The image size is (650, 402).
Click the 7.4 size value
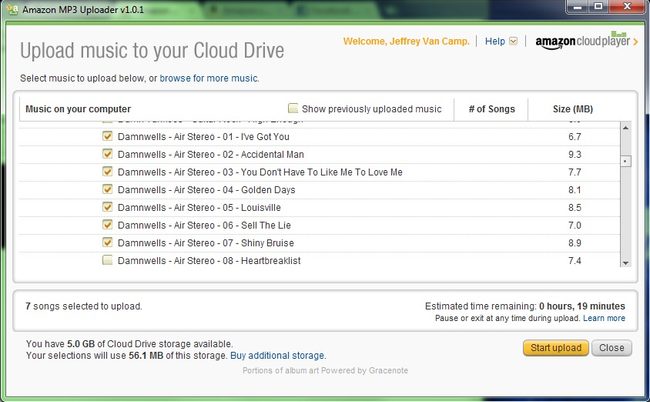tap(575, 261)
